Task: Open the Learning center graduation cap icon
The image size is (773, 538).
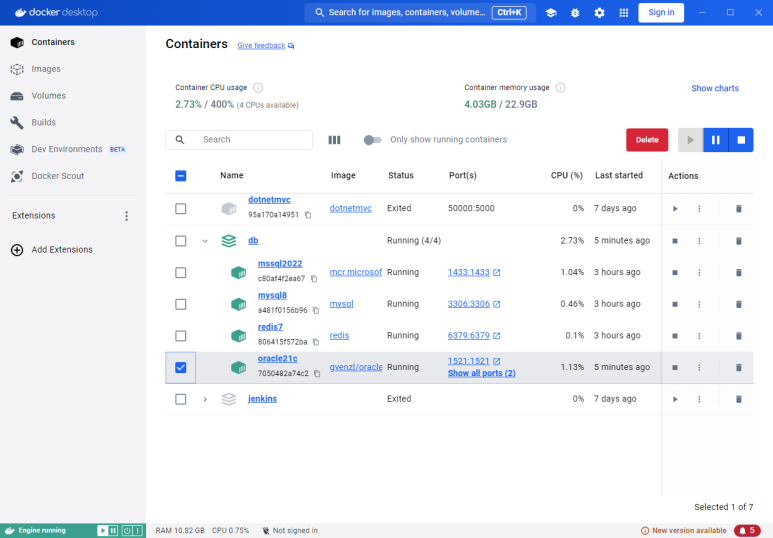Action: (x=551, y=13)
